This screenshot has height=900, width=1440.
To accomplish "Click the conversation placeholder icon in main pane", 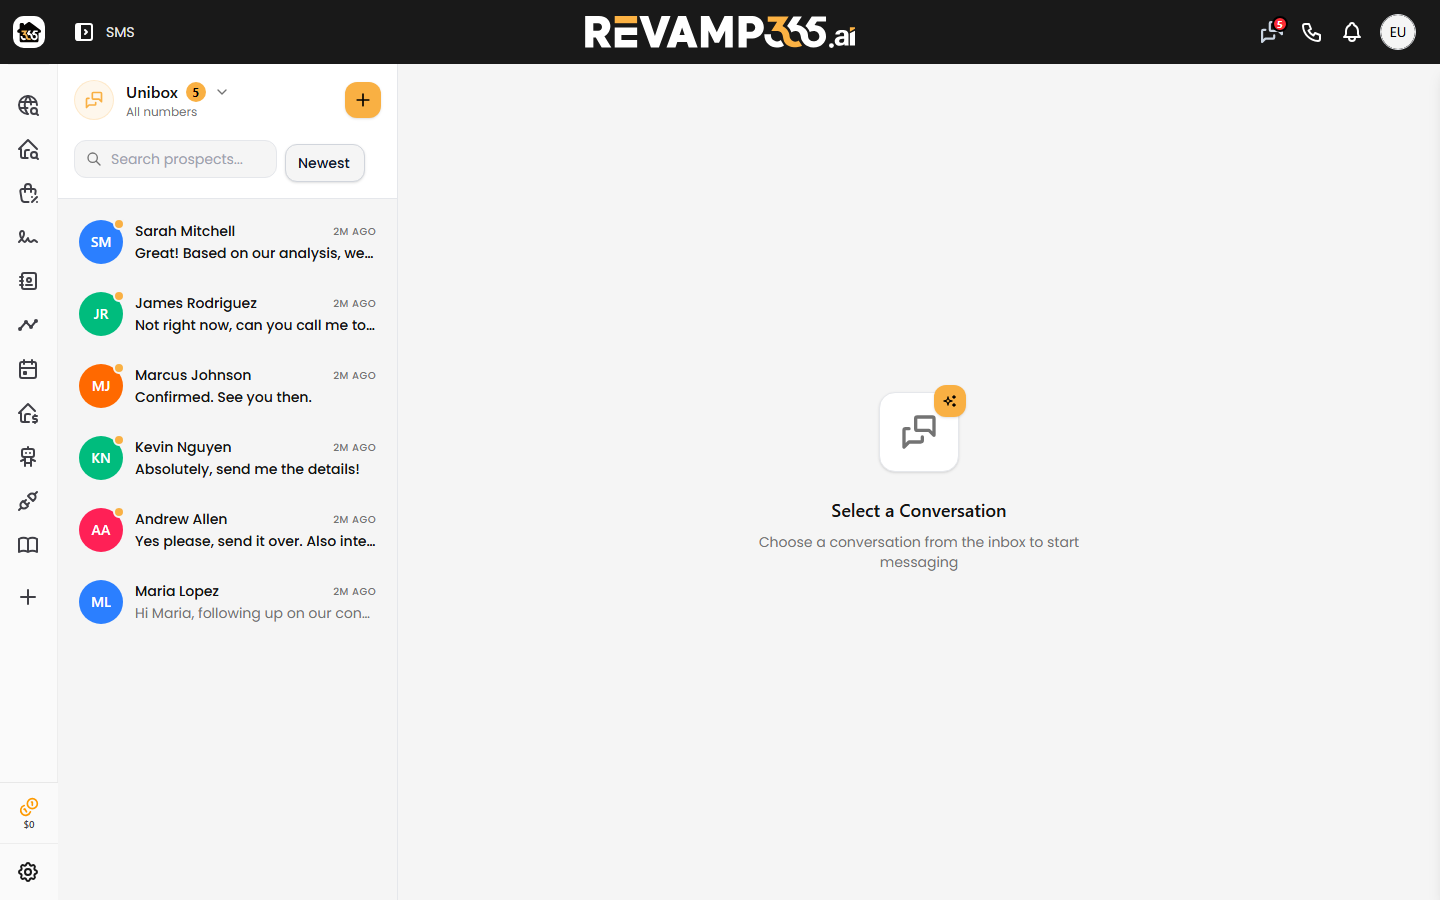I will 919,432.
